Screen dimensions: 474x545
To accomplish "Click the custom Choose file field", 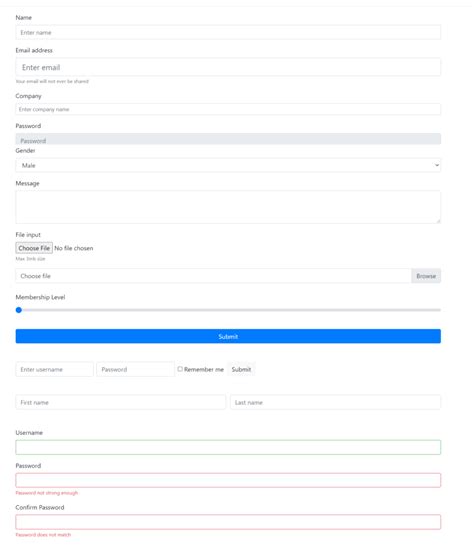I will coord(213,276).
